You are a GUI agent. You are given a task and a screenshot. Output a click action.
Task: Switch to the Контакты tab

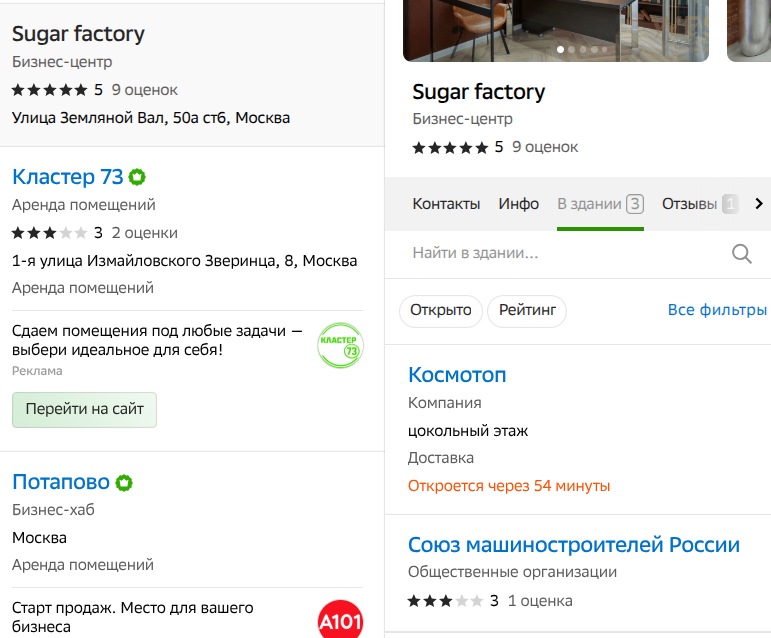[446, 204]
